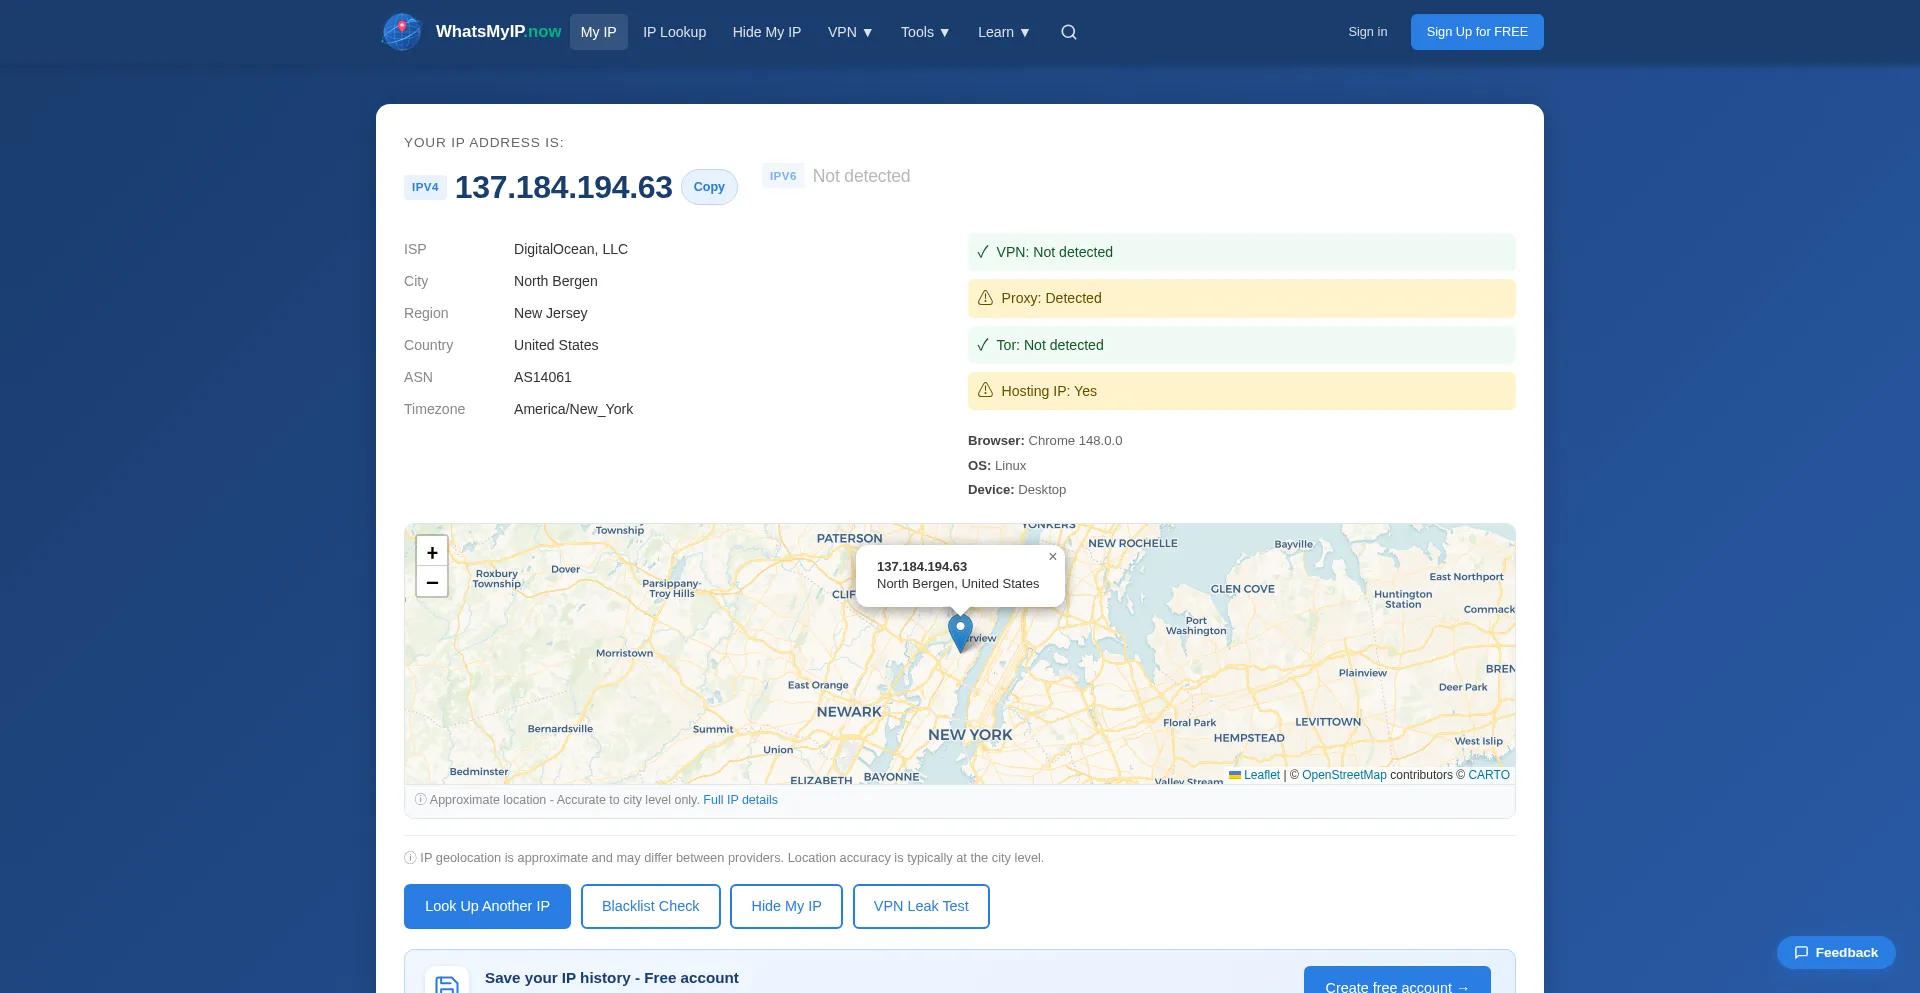Start the VPN Leak Test
Image resolution: width=1920 pixels, height=993 pixels.
921,906
